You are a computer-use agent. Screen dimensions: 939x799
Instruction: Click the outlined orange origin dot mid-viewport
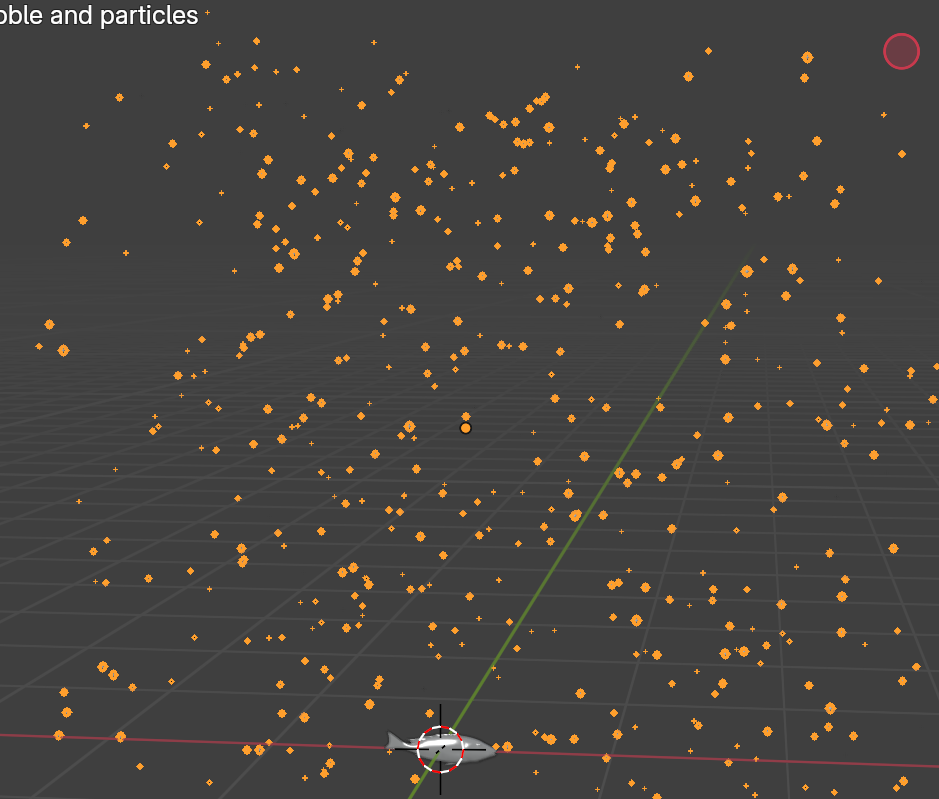click(x=465, y=428)
